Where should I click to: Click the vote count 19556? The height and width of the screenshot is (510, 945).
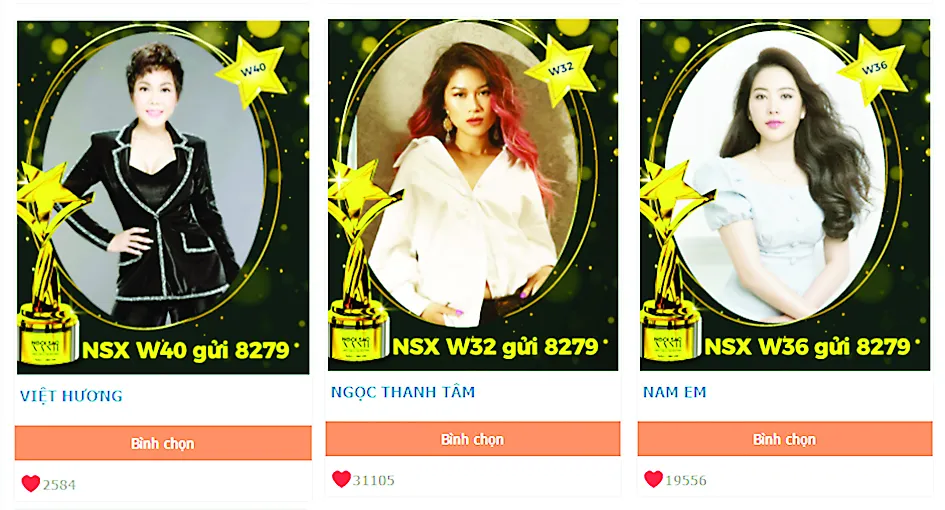tap(686, 480)
